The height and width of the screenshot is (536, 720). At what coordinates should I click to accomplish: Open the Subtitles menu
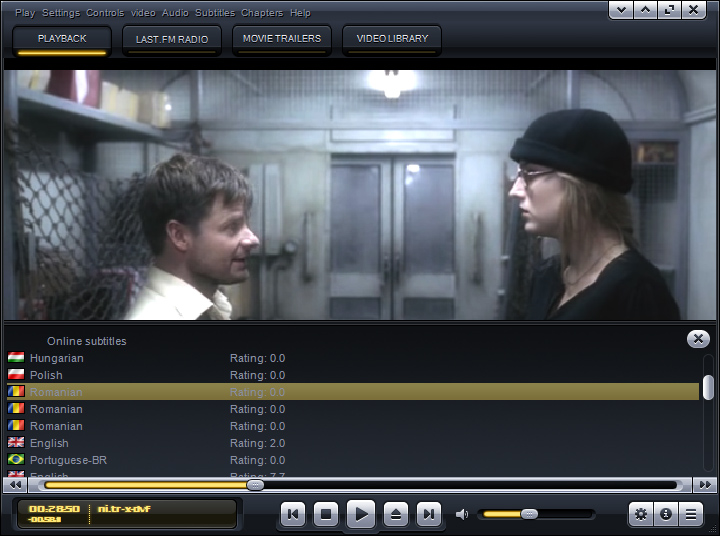215,13
